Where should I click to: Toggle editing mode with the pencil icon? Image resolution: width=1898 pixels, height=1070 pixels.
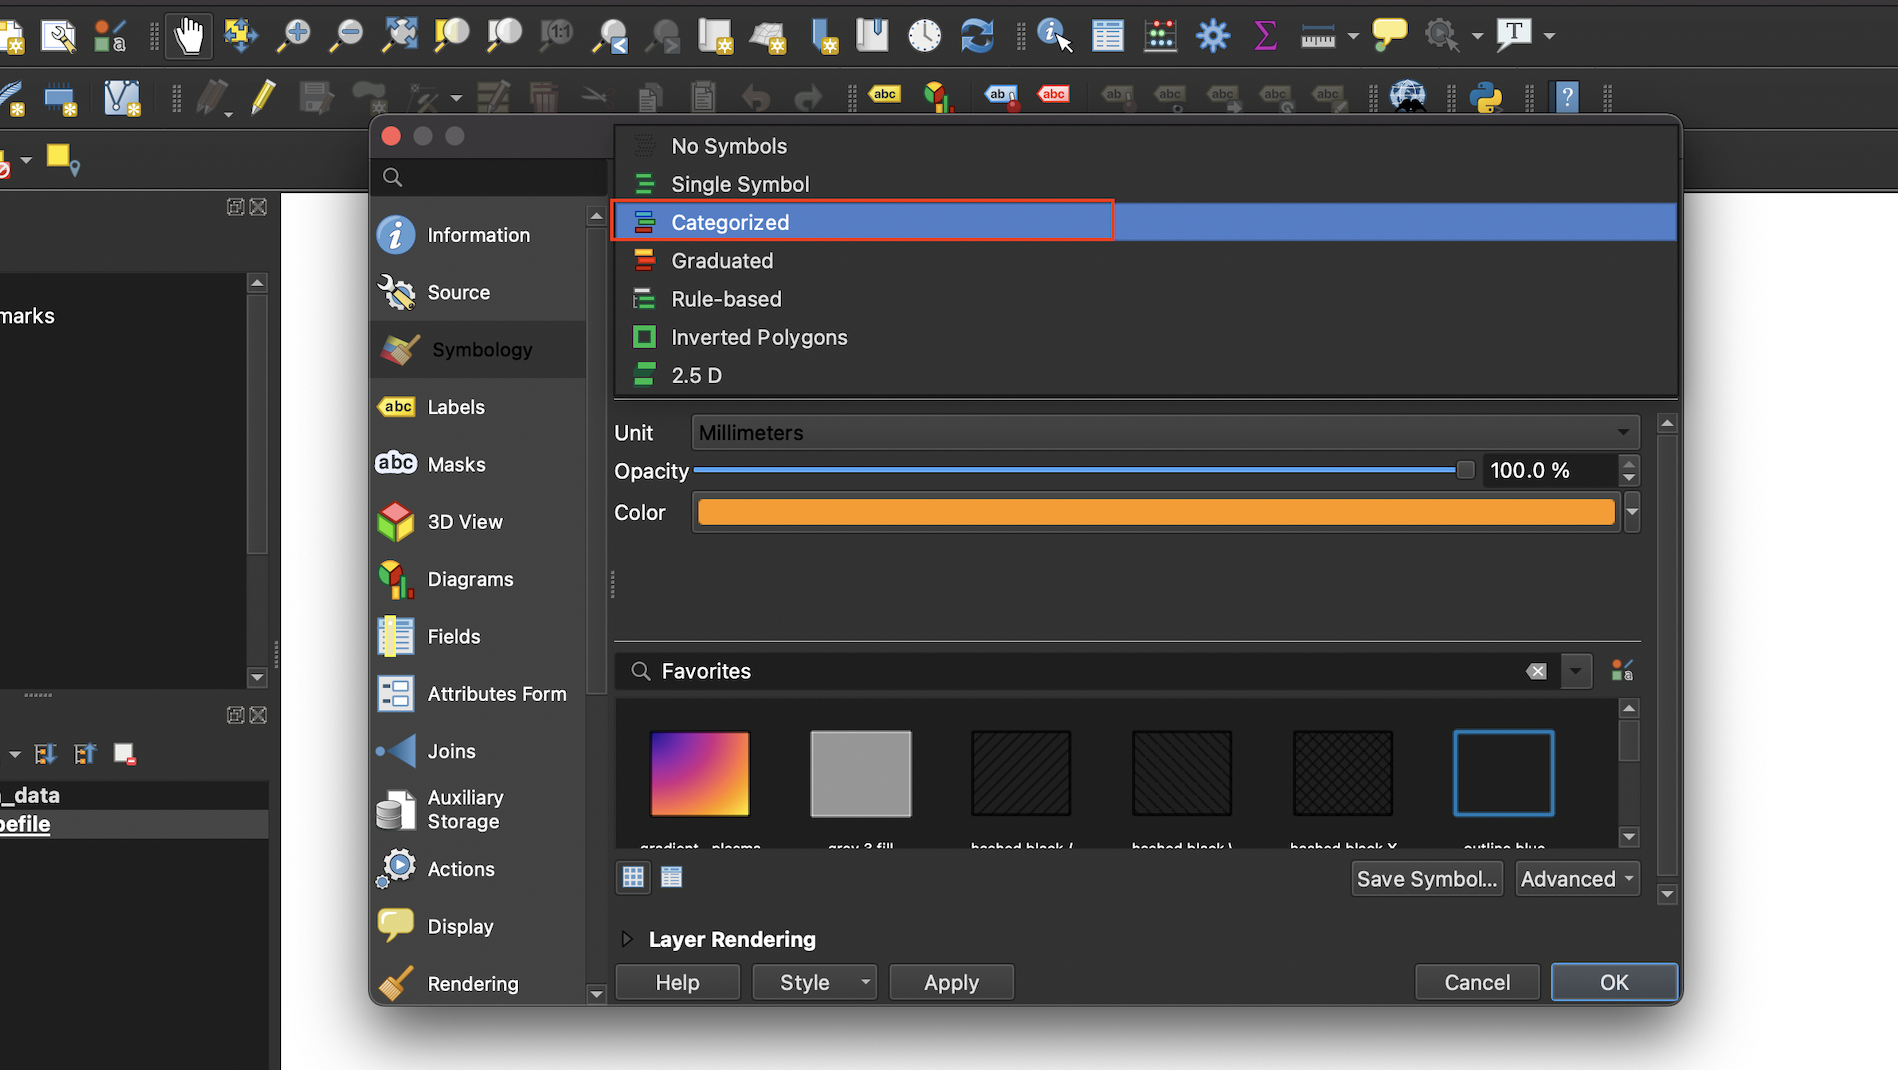point(262,97)
